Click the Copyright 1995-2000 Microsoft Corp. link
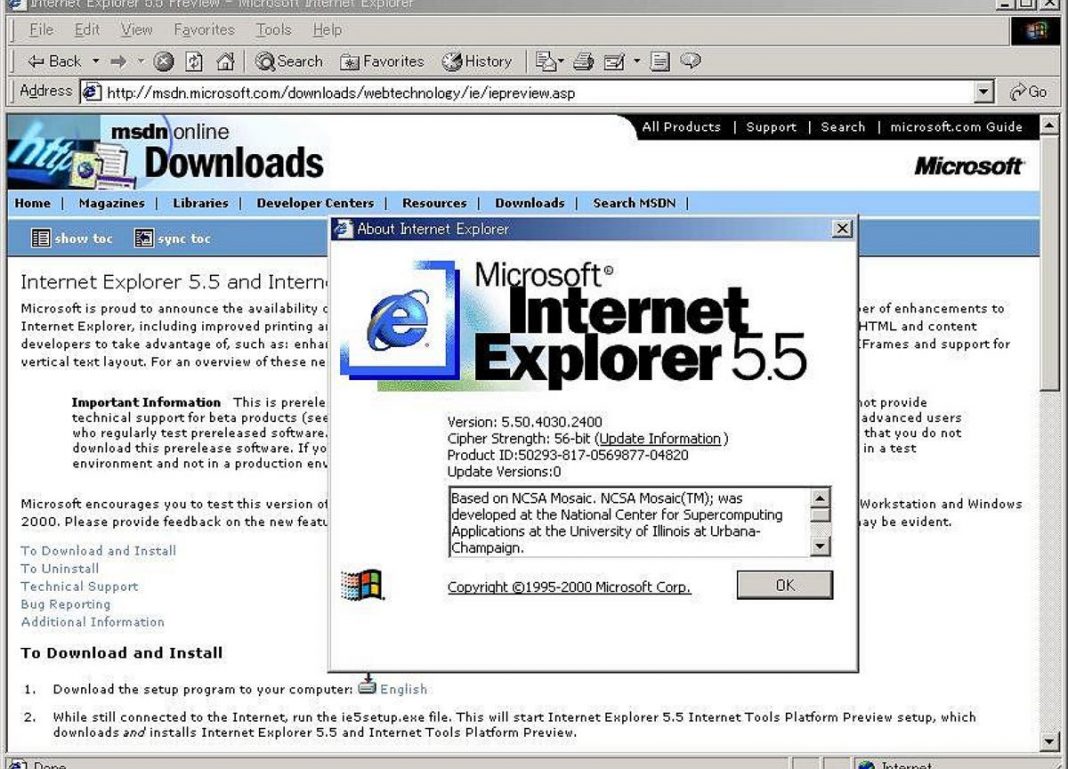 pyautogui.click(x=569, y=586)
